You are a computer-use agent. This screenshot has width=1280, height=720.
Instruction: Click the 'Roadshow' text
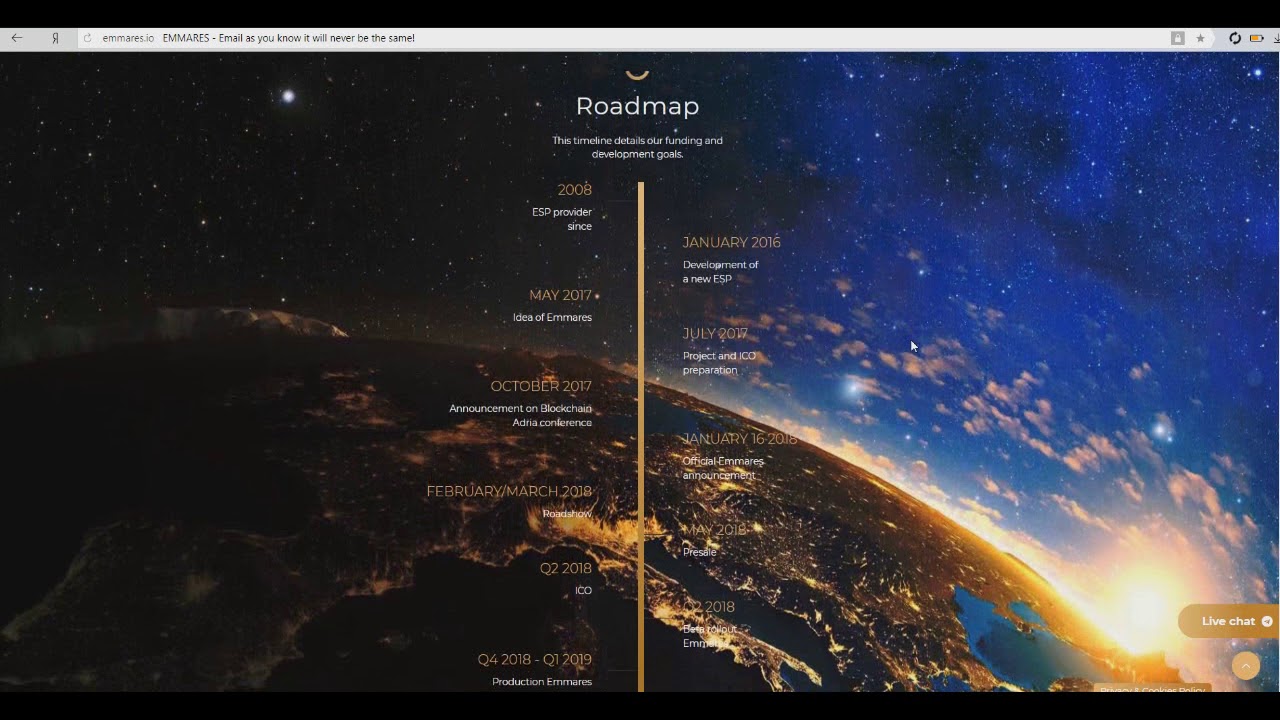tap(567, 514)
